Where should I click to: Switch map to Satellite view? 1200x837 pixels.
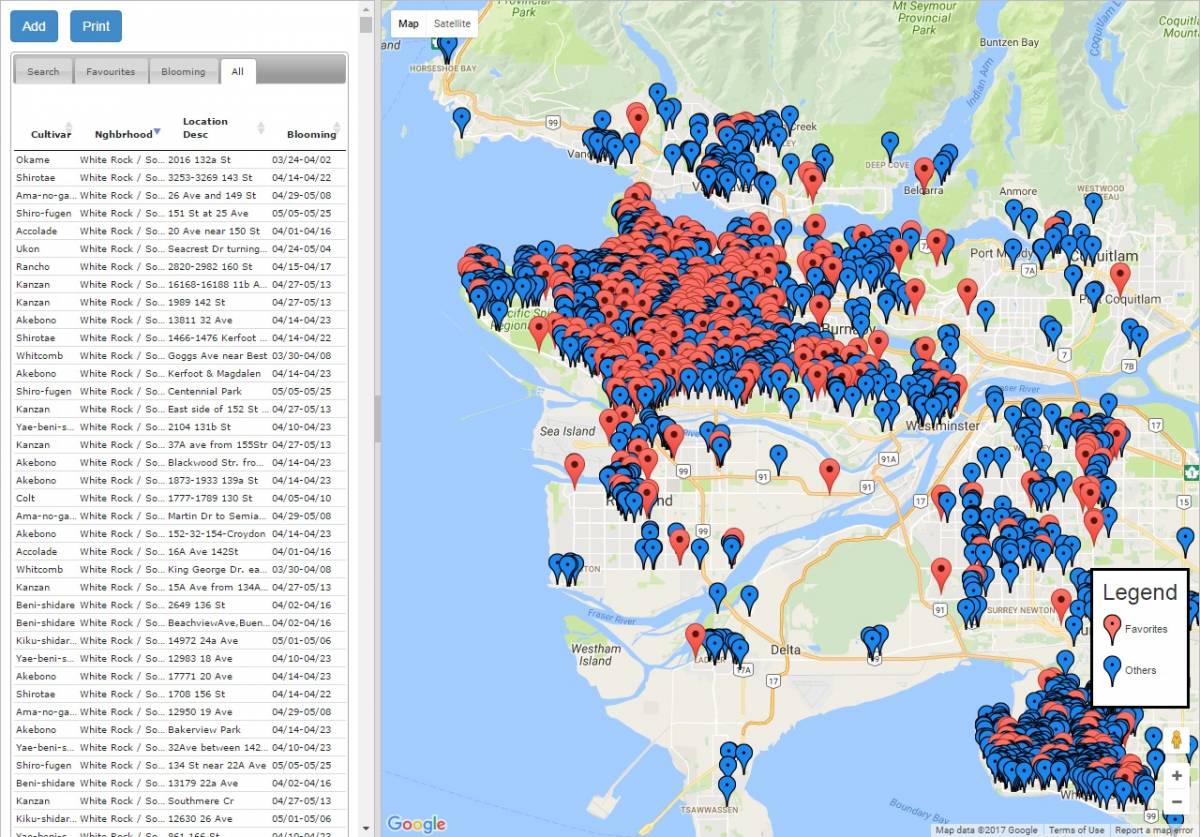[x=452, y=24]
